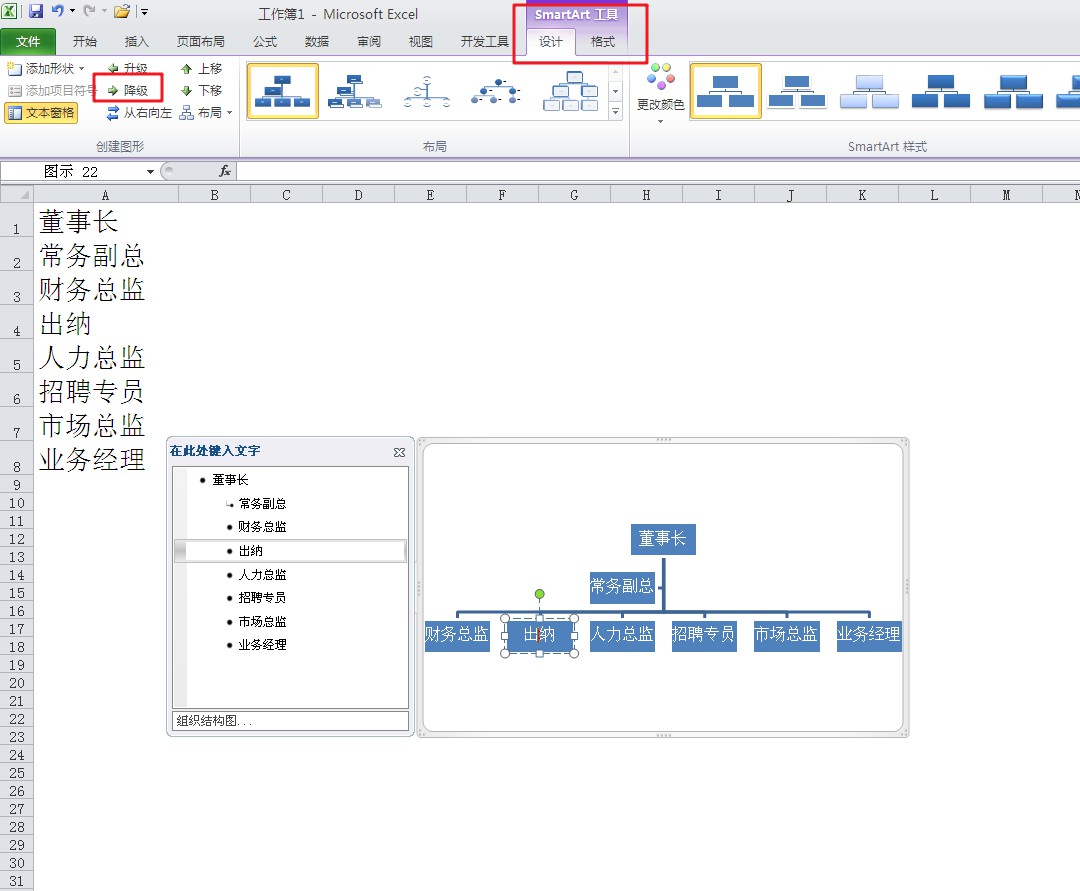Click the Save icon in quick access toolbar
The height and width of the screenshot is (891, 1080).
pyautogui.click(x=36, y=11)
